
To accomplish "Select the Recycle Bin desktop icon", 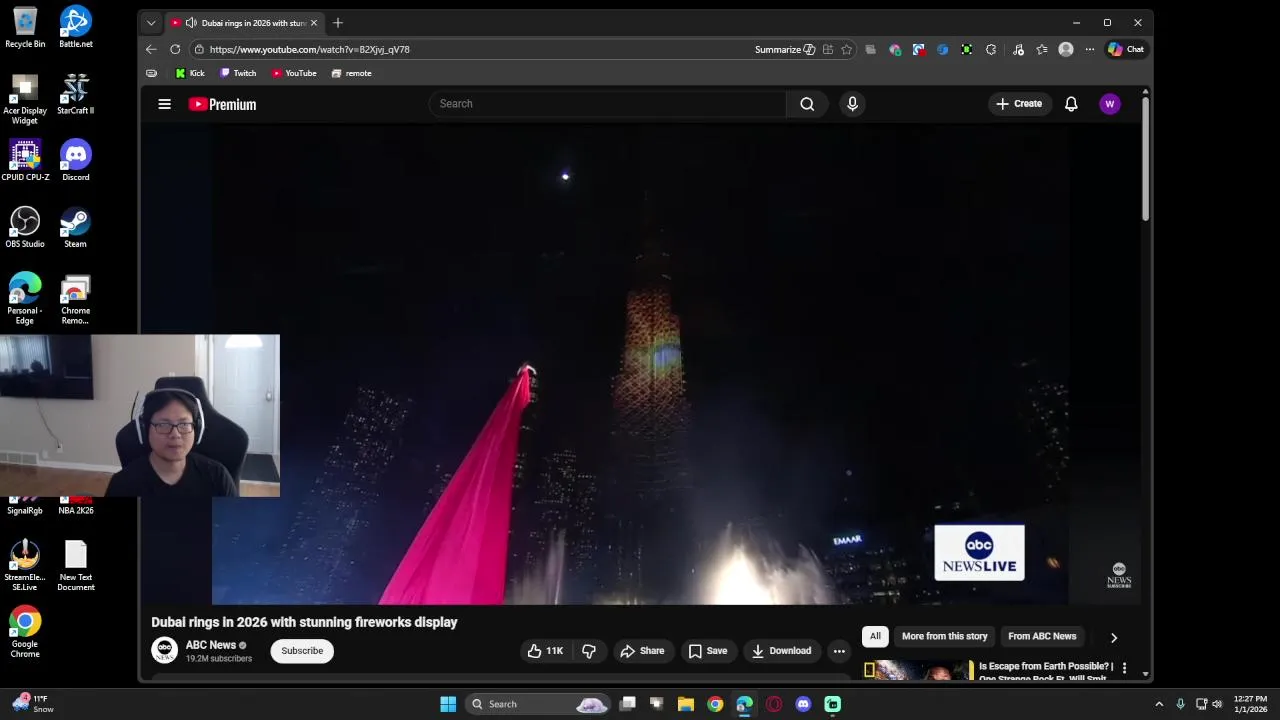I will tap(25, 27).
